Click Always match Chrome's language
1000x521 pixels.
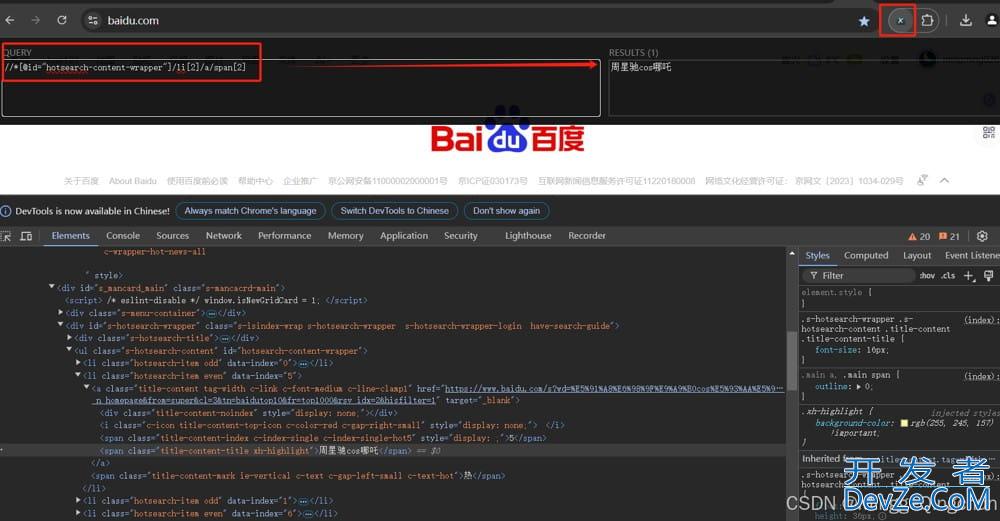[x=250, y=211]
